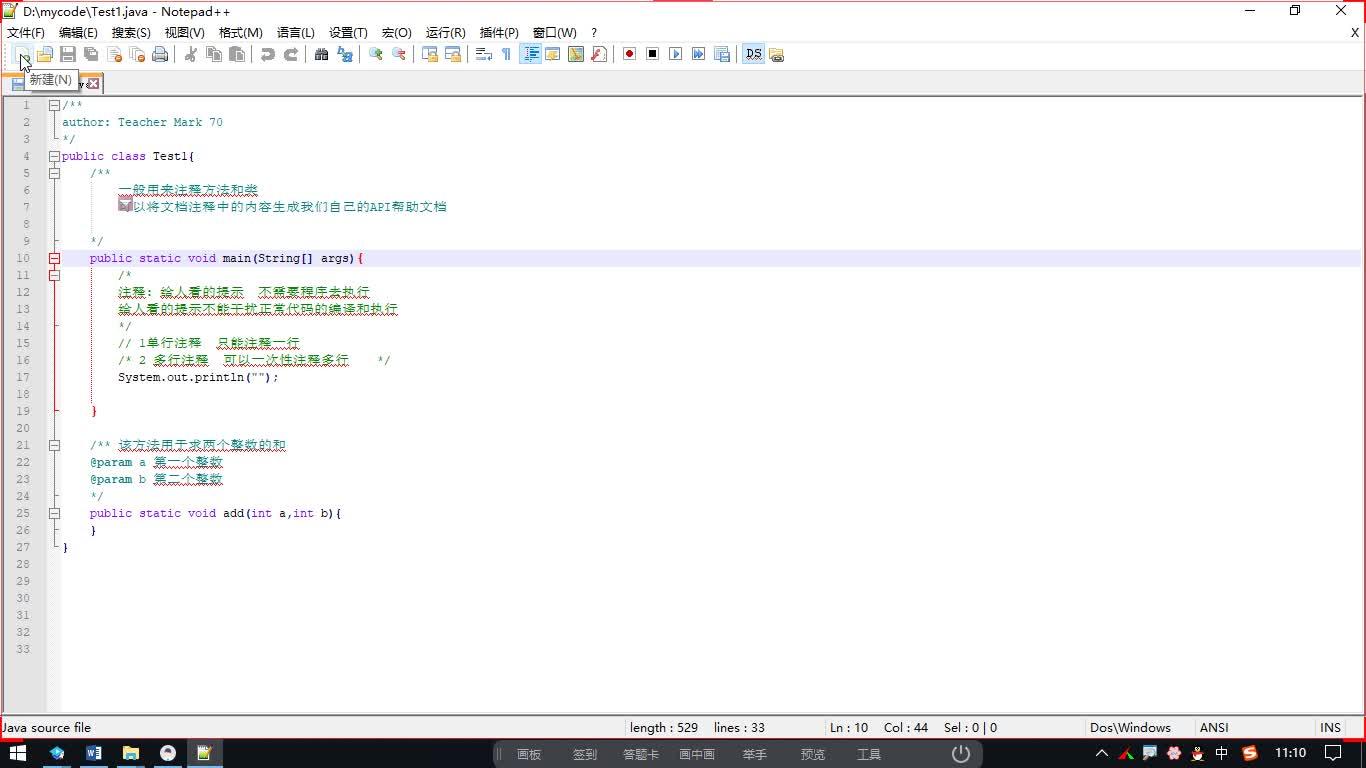Open the 编辑(E) menu
The image size is (1366, 768).
point(78,33)
